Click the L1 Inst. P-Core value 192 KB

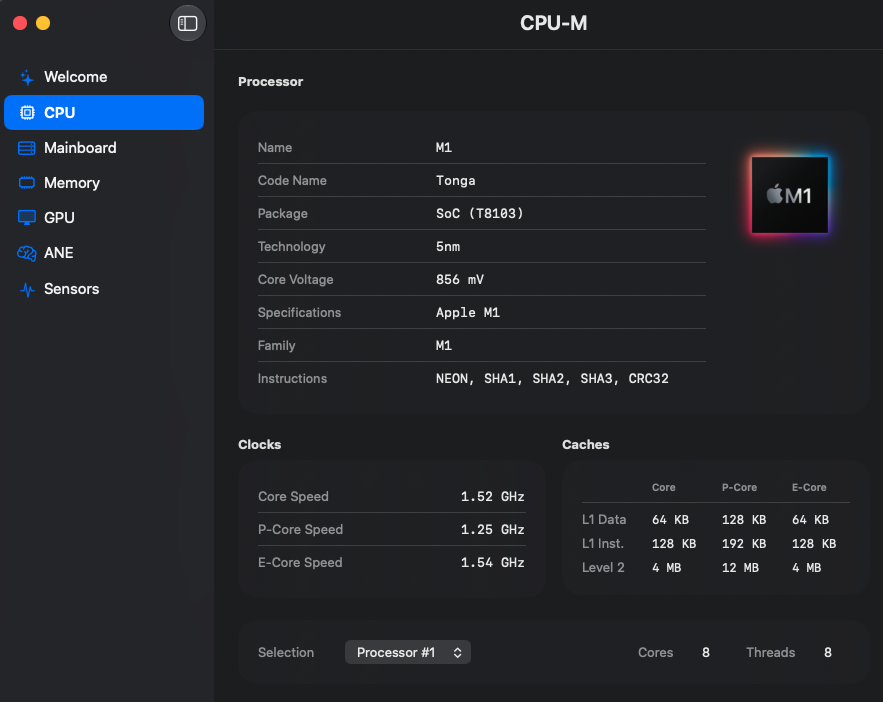click(744, 544)
